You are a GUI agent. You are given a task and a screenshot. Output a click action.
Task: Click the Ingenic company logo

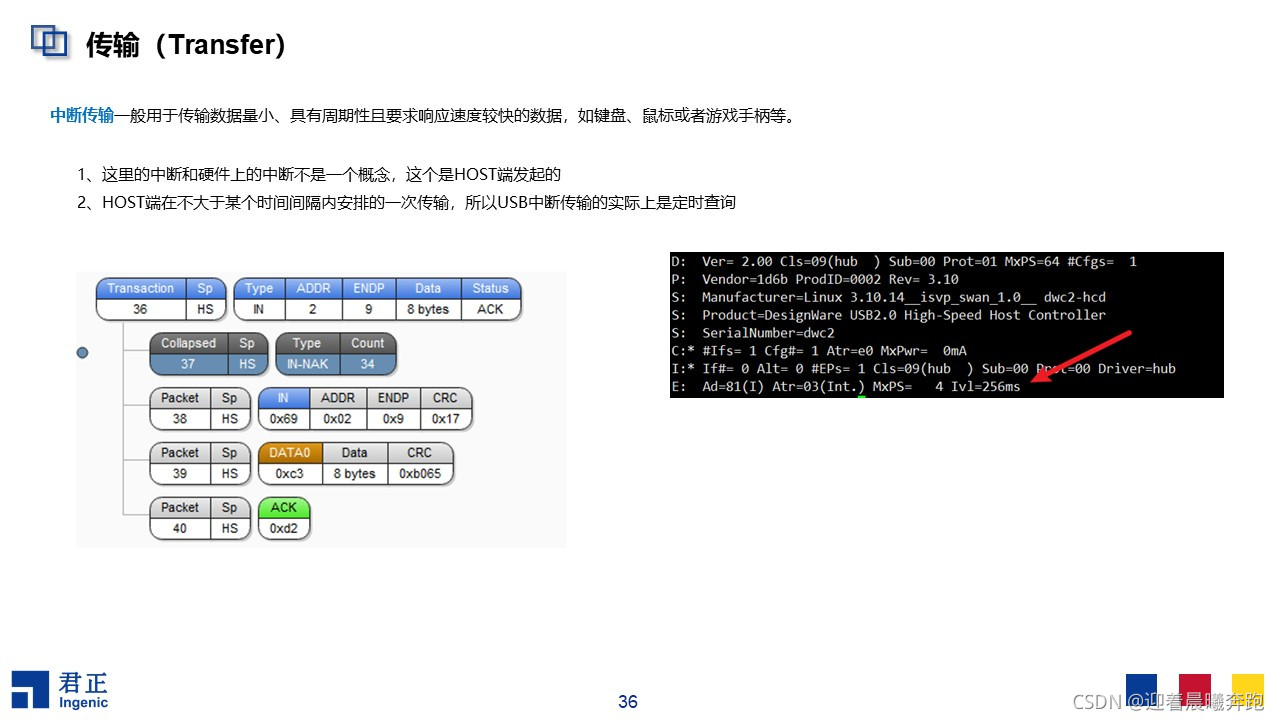tap(60, 690)
